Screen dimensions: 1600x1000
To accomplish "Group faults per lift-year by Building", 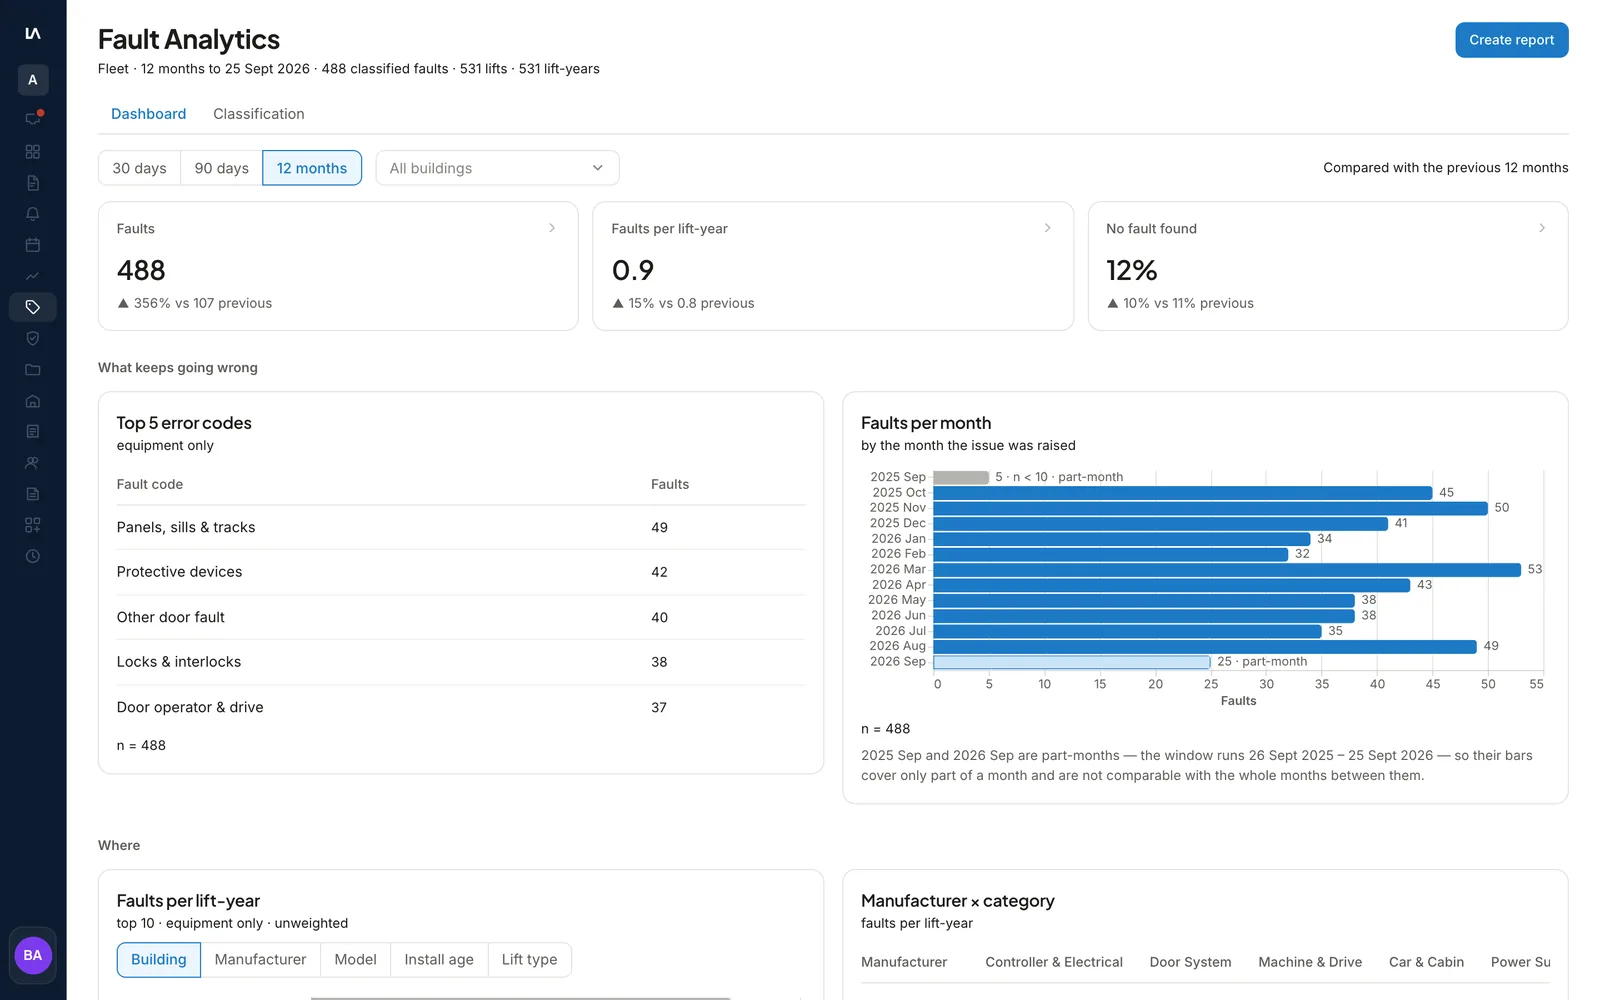I will point(159,960).
